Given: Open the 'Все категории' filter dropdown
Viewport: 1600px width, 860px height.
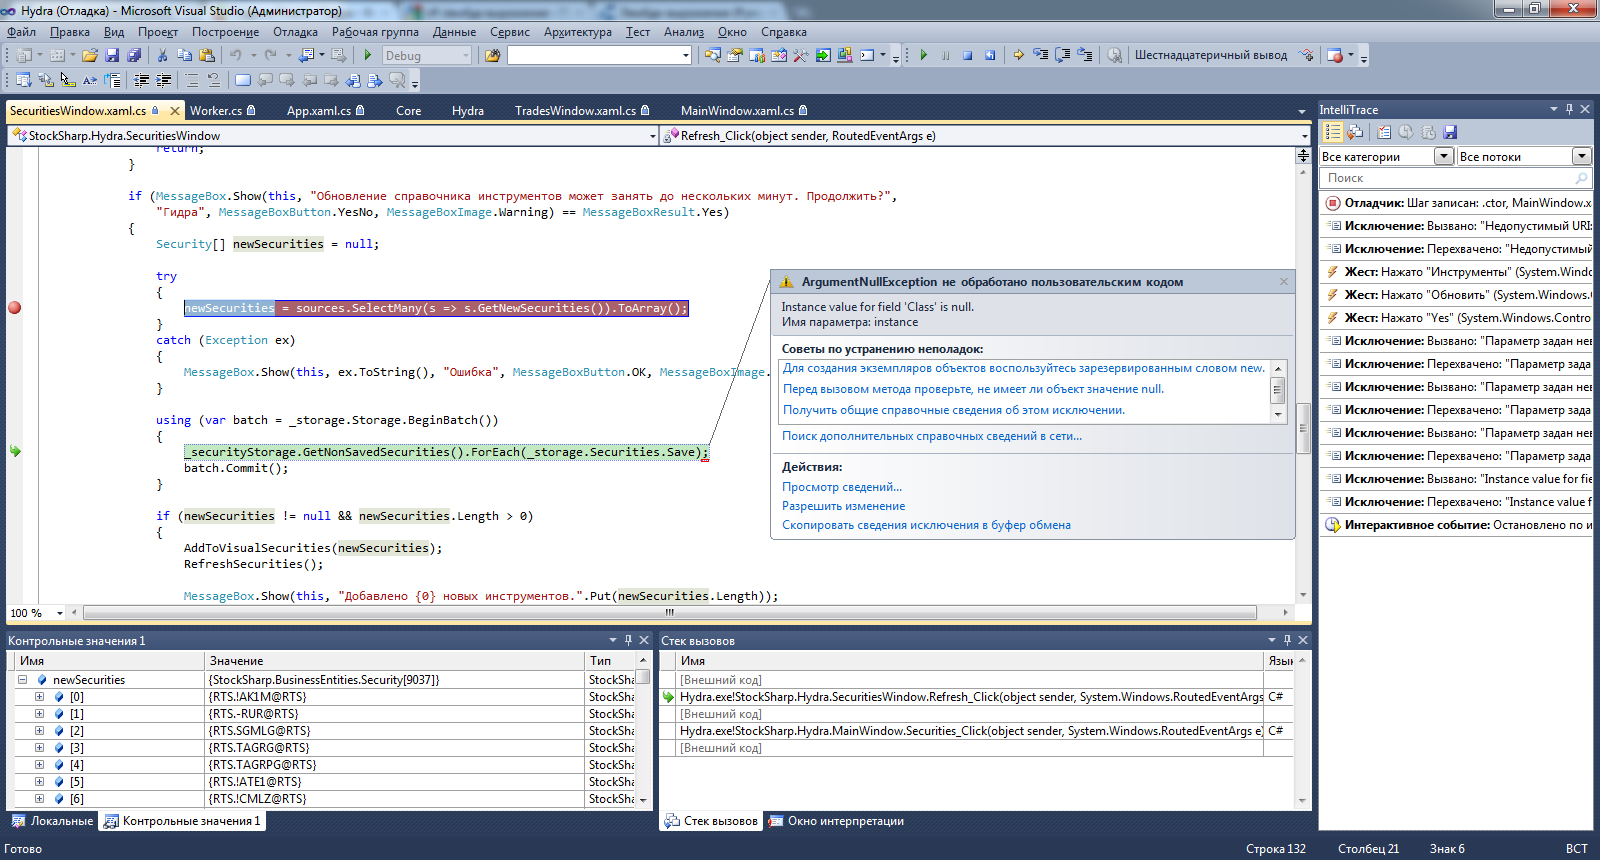Looking at the screenshot, I should [1443, 156].
